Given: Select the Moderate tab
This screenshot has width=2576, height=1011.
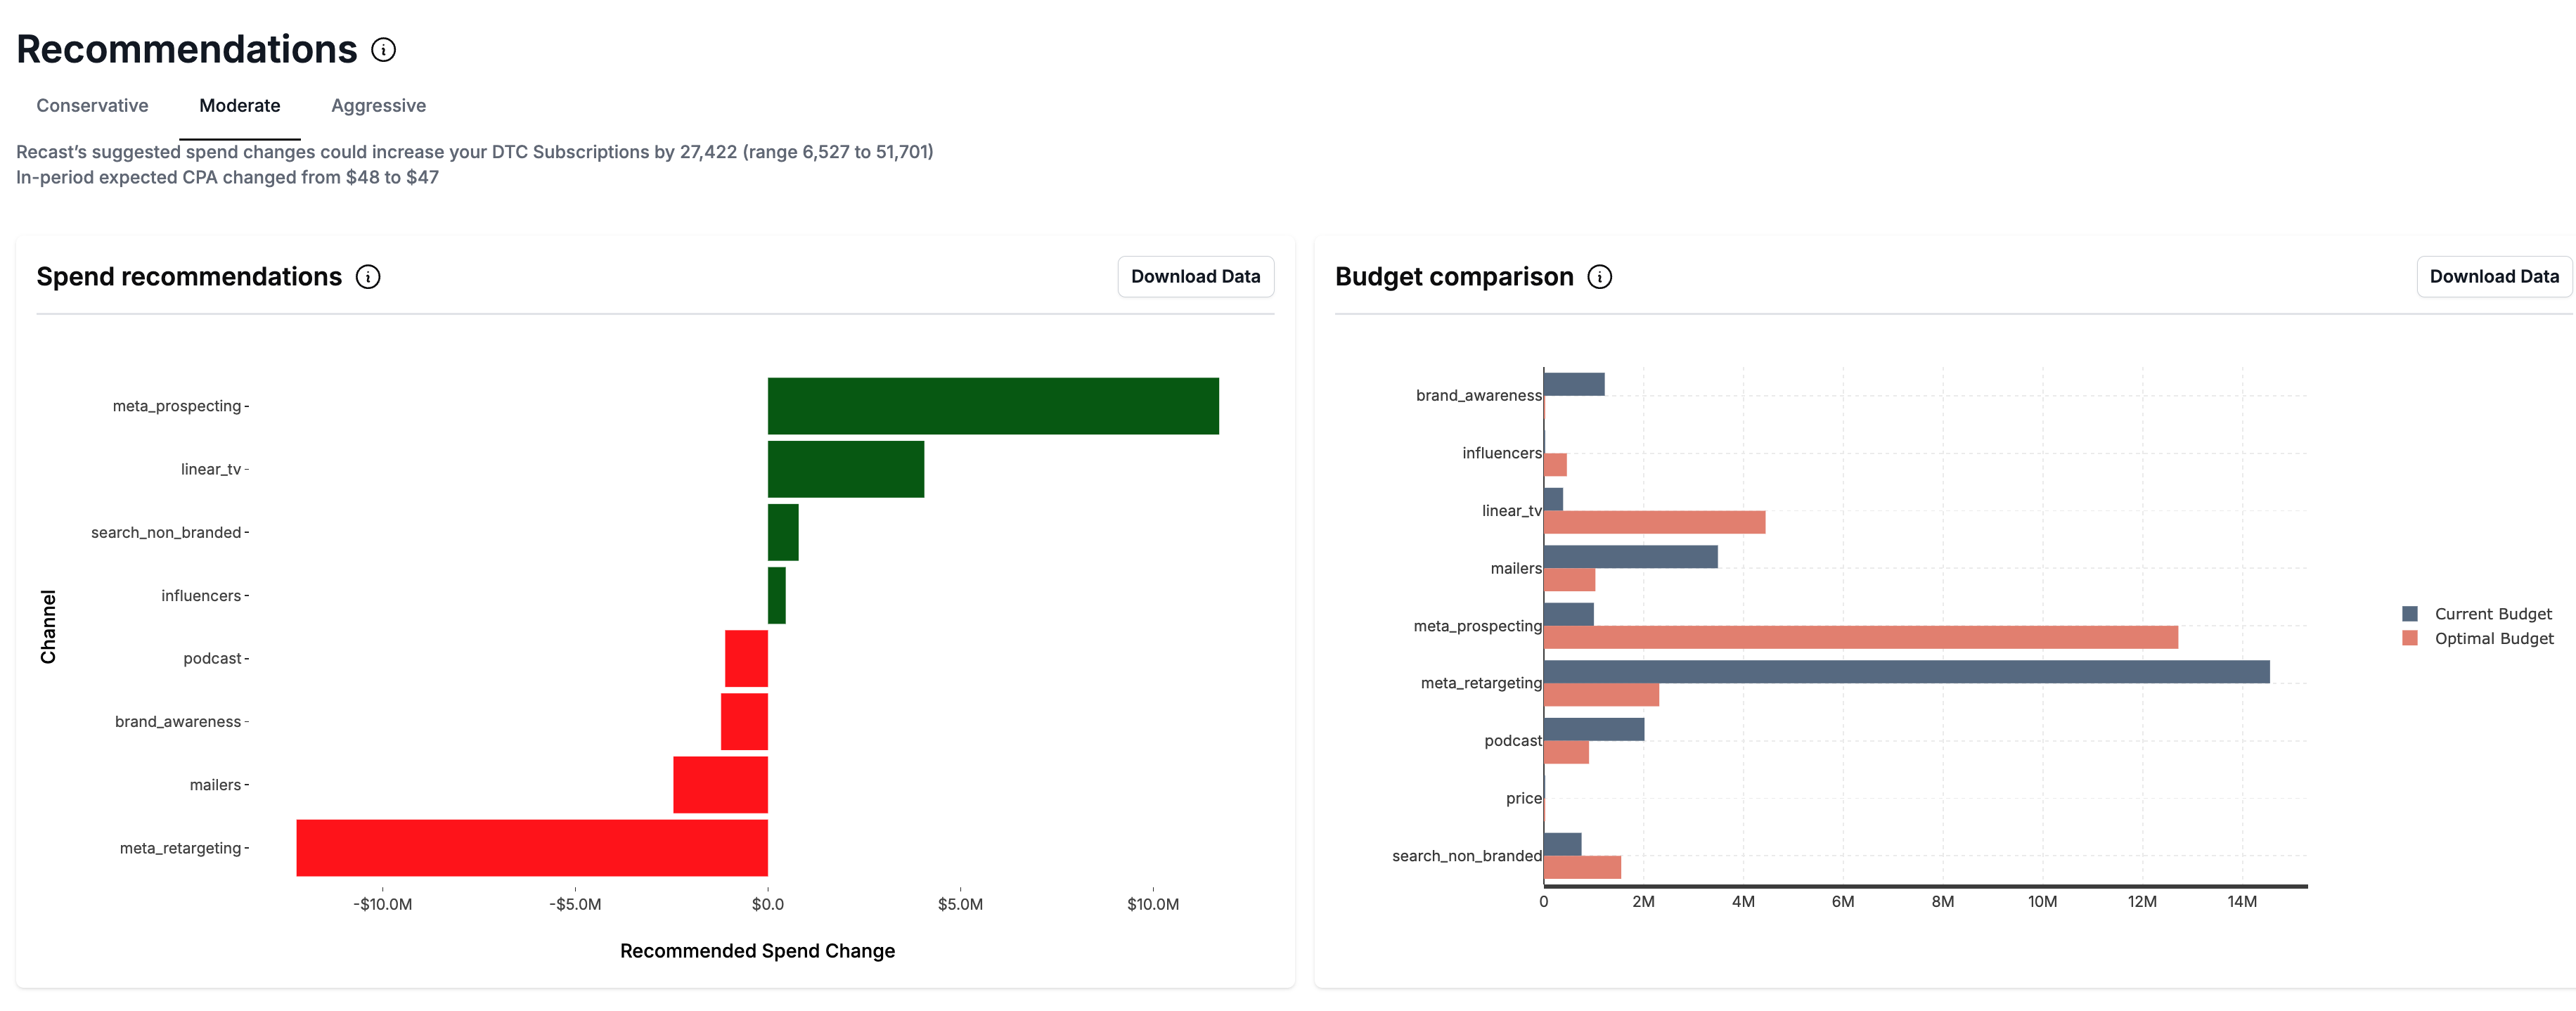Looking at the screenshot, I should (239, 106).
